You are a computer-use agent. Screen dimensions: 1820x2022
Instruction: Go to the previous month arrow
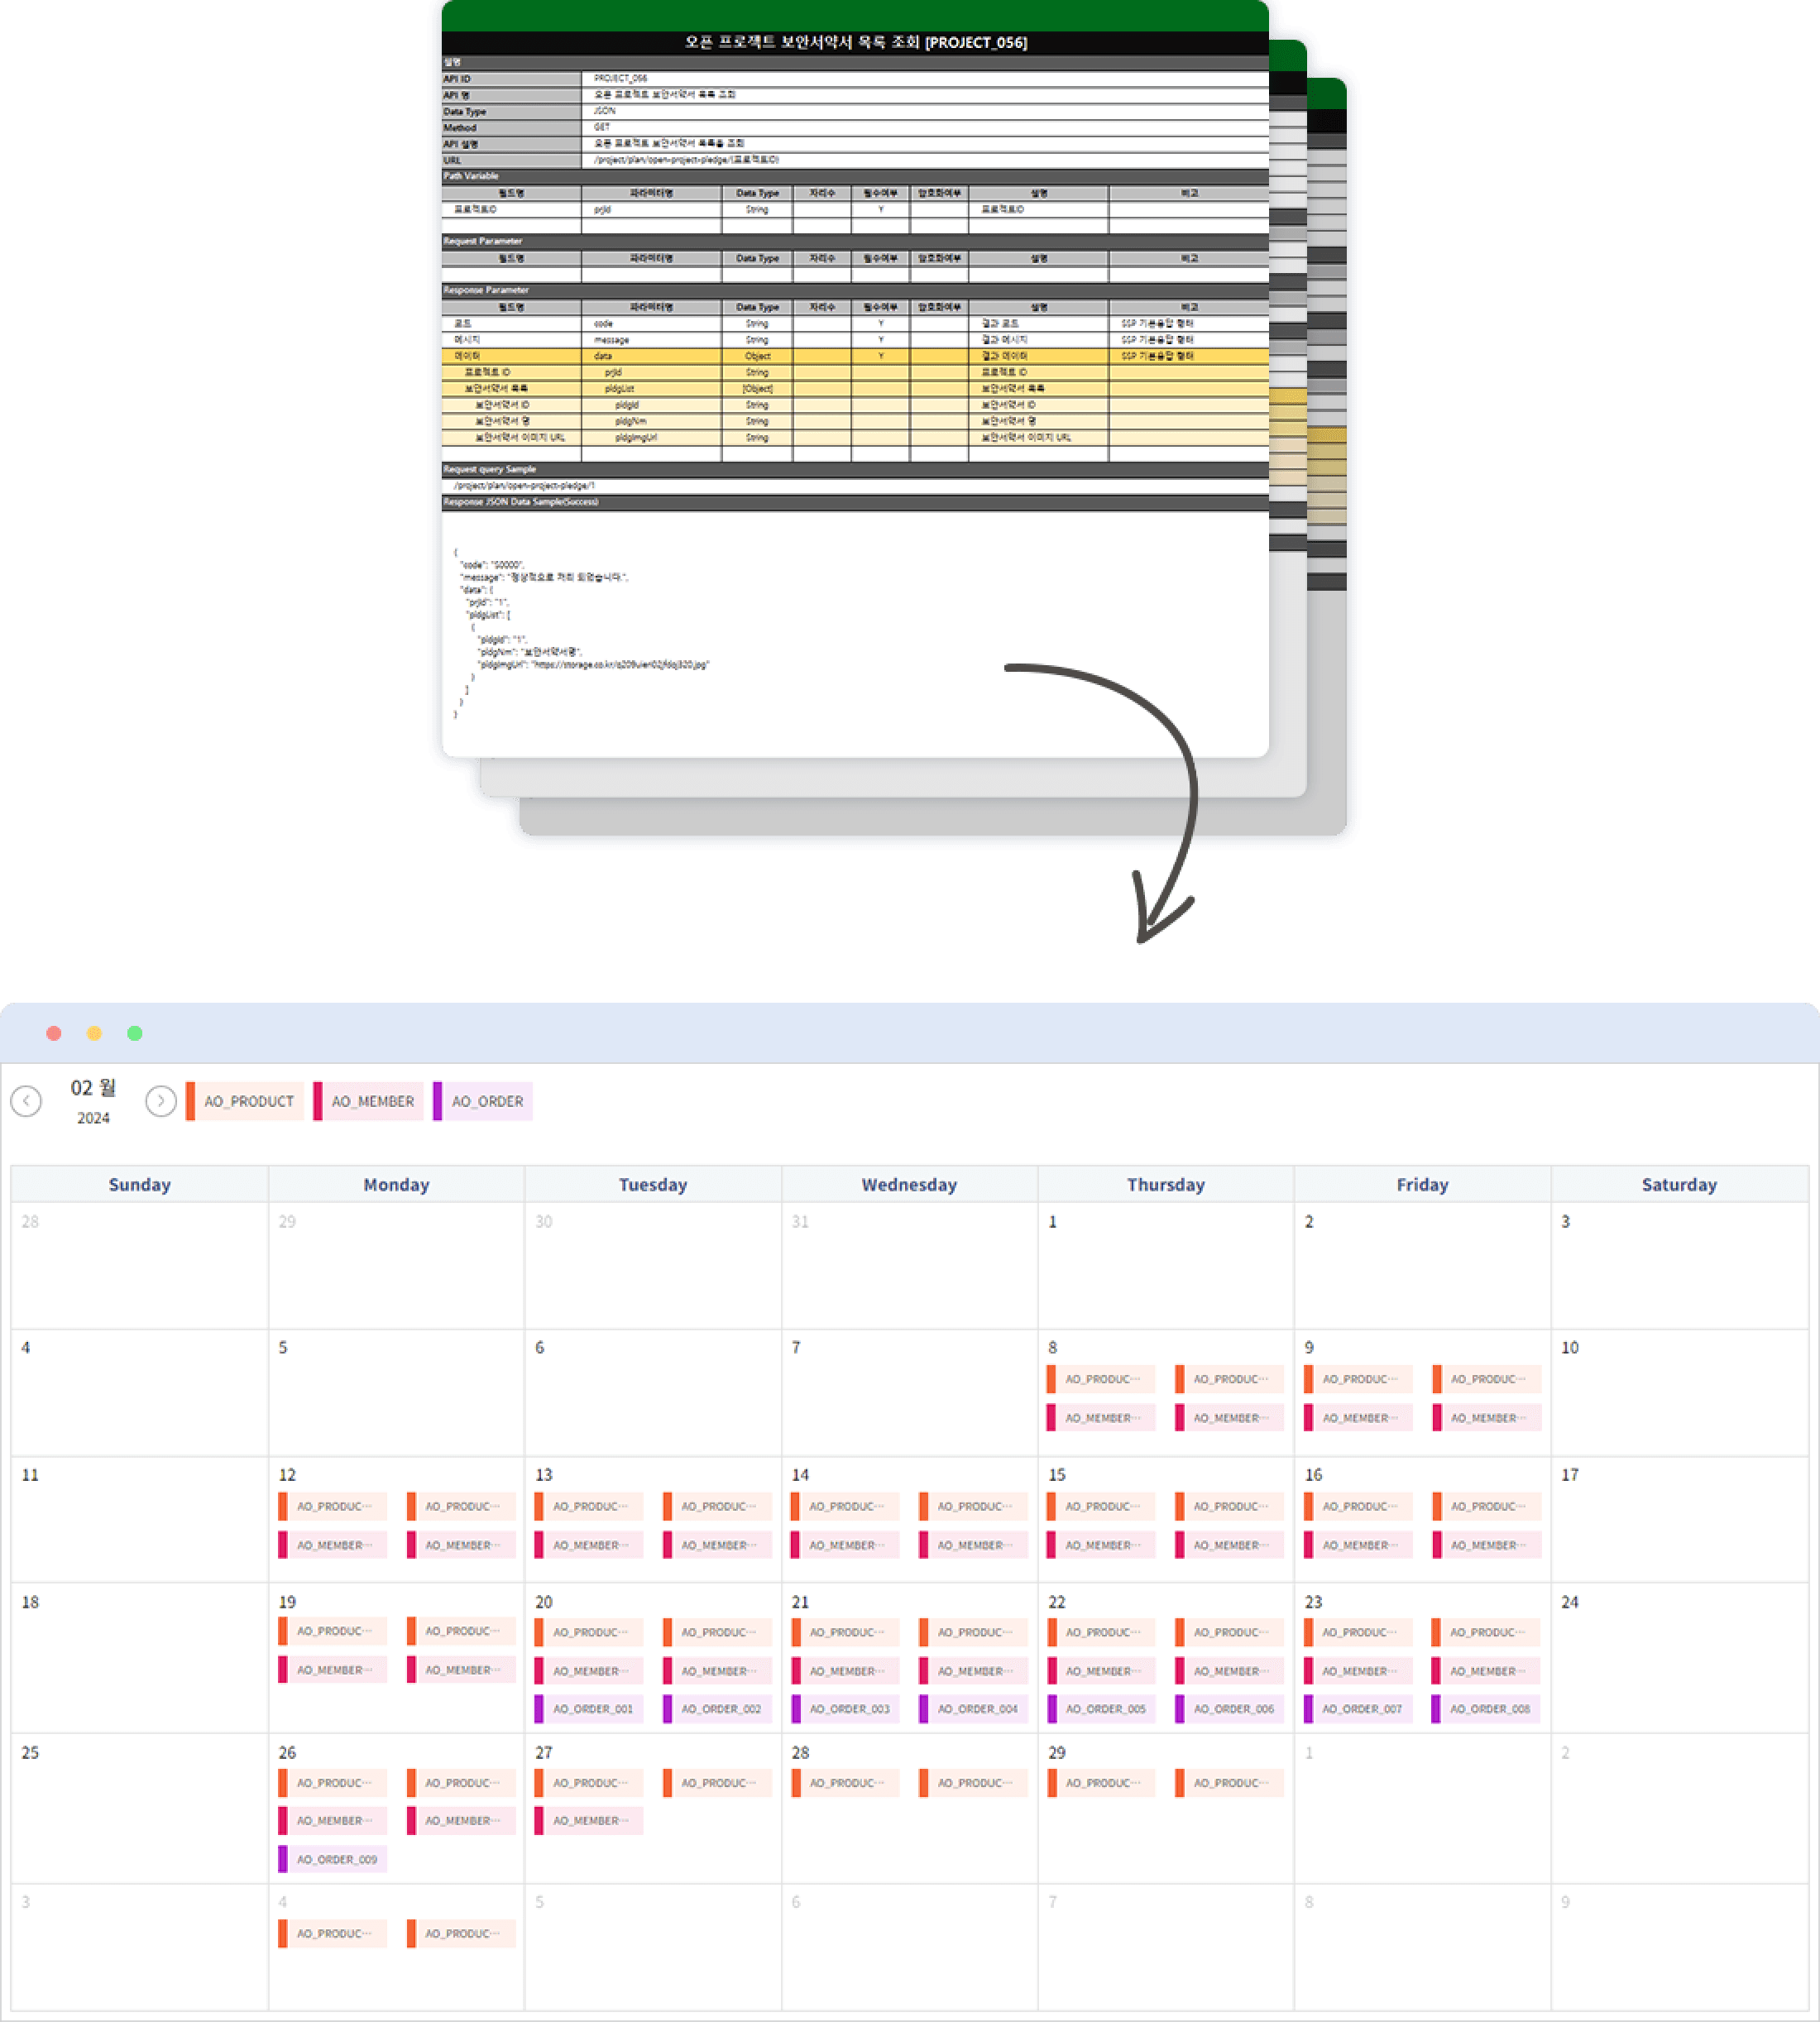click(x=26, y=1101)
